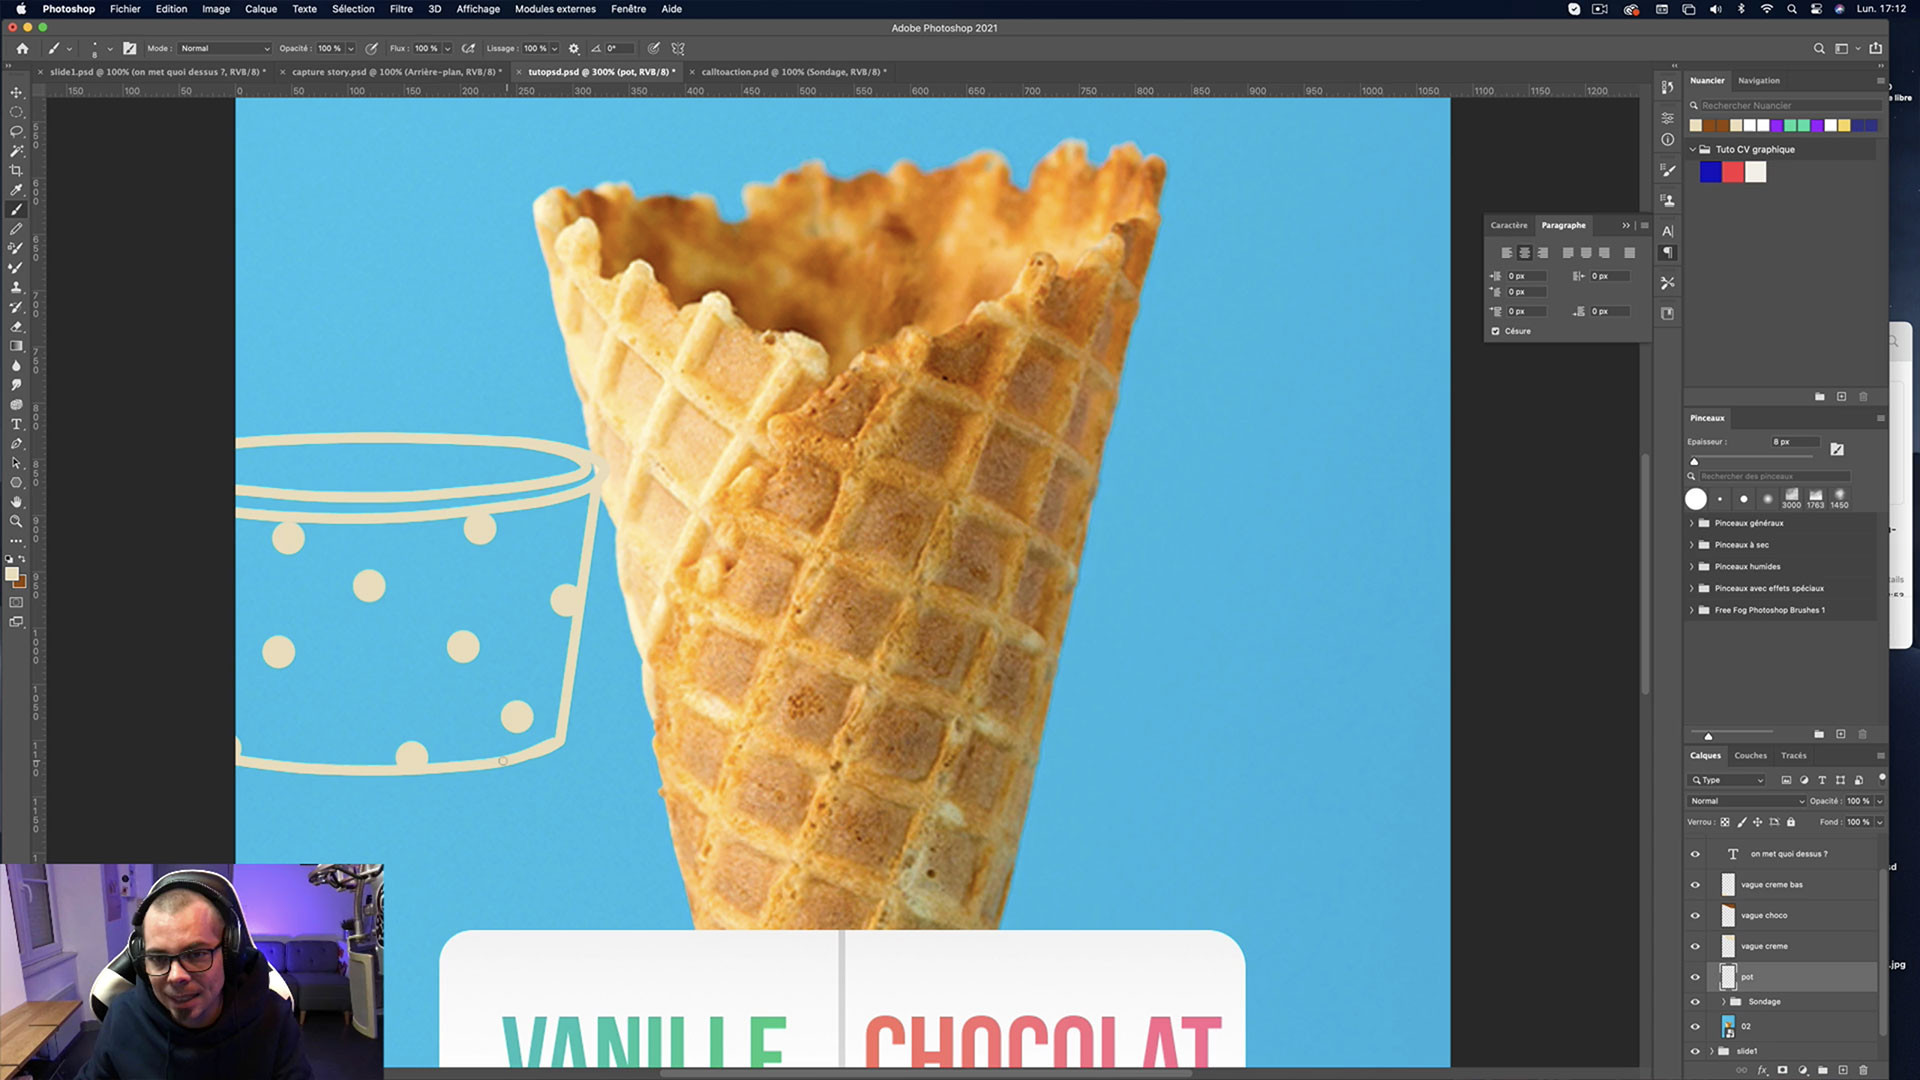This screenshot has height=1080, width=1920.
Task: Select the Crop tool
Action: coord(16,170)
